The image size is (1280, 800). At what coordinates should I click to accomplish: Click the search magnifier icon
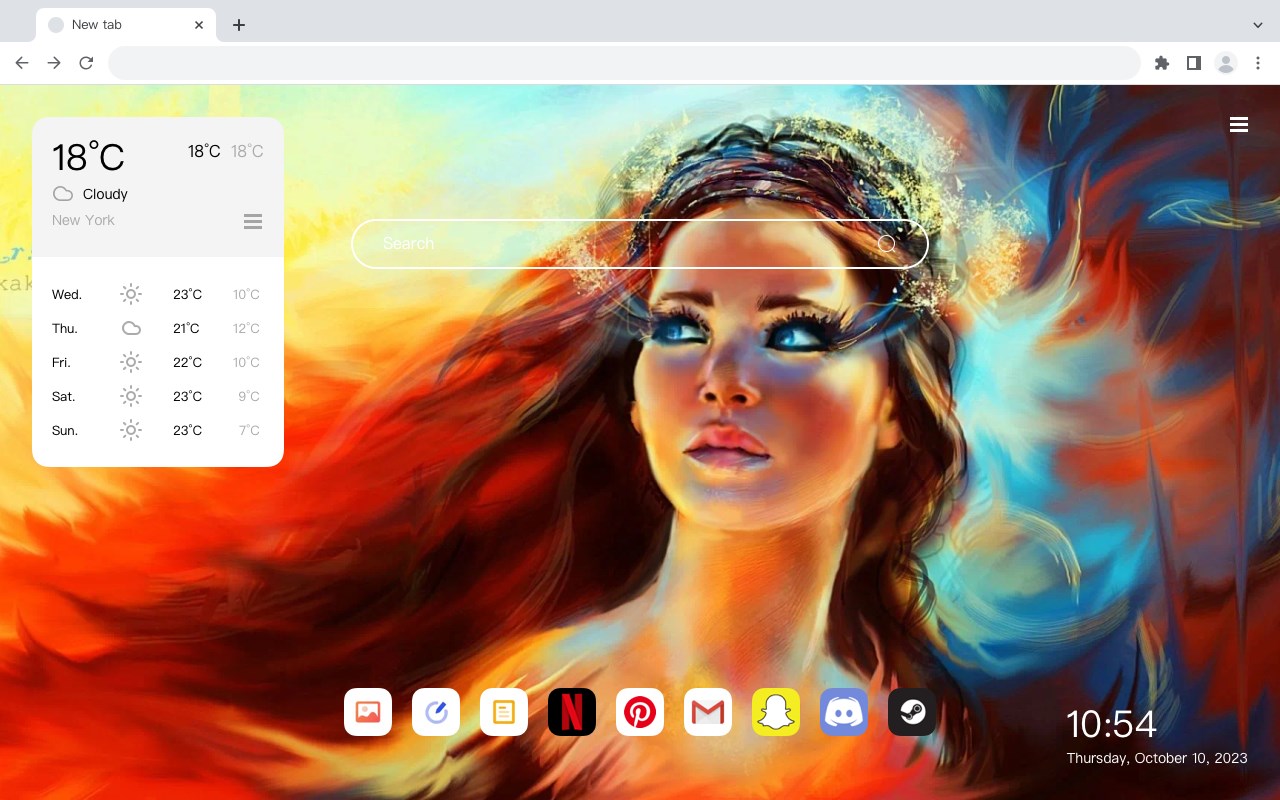coord(887,244)
